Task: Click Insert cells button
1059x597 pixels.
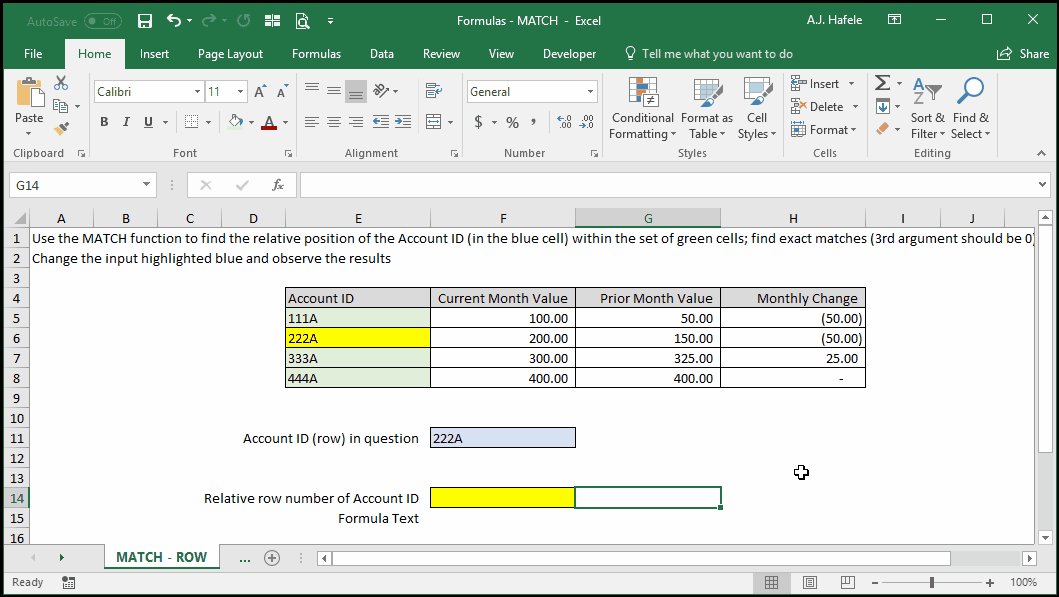Action: point(815,84)
